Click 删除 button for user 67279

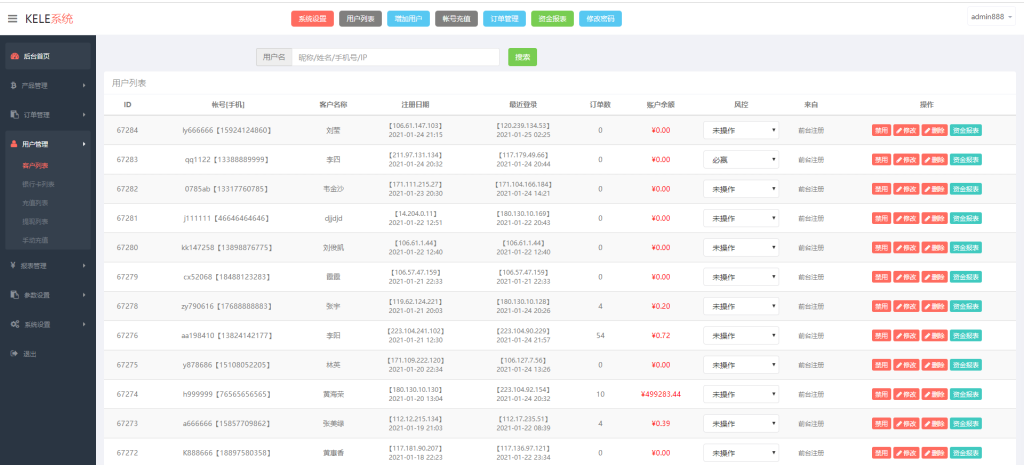(934, 277)
